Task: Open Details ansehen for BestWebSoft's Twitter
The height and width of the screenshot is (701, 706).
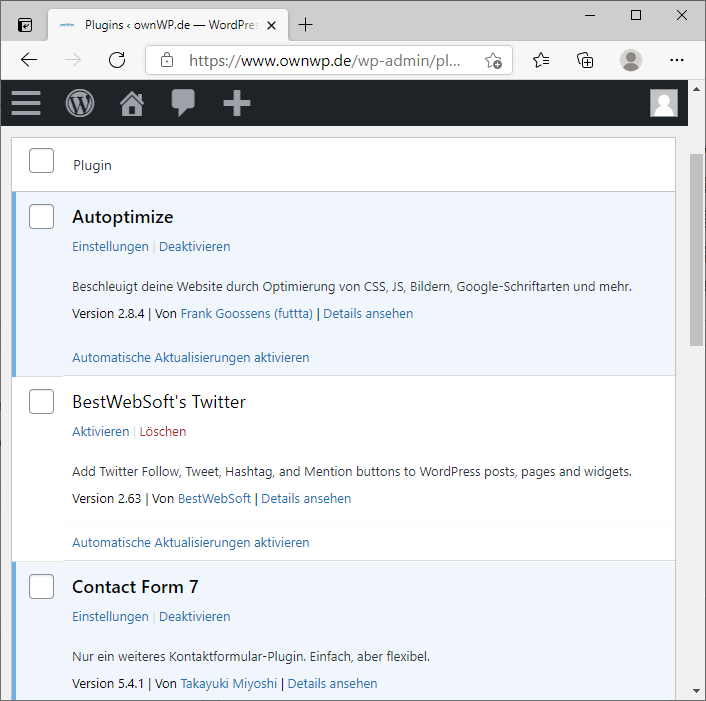Action: [306, 499]
